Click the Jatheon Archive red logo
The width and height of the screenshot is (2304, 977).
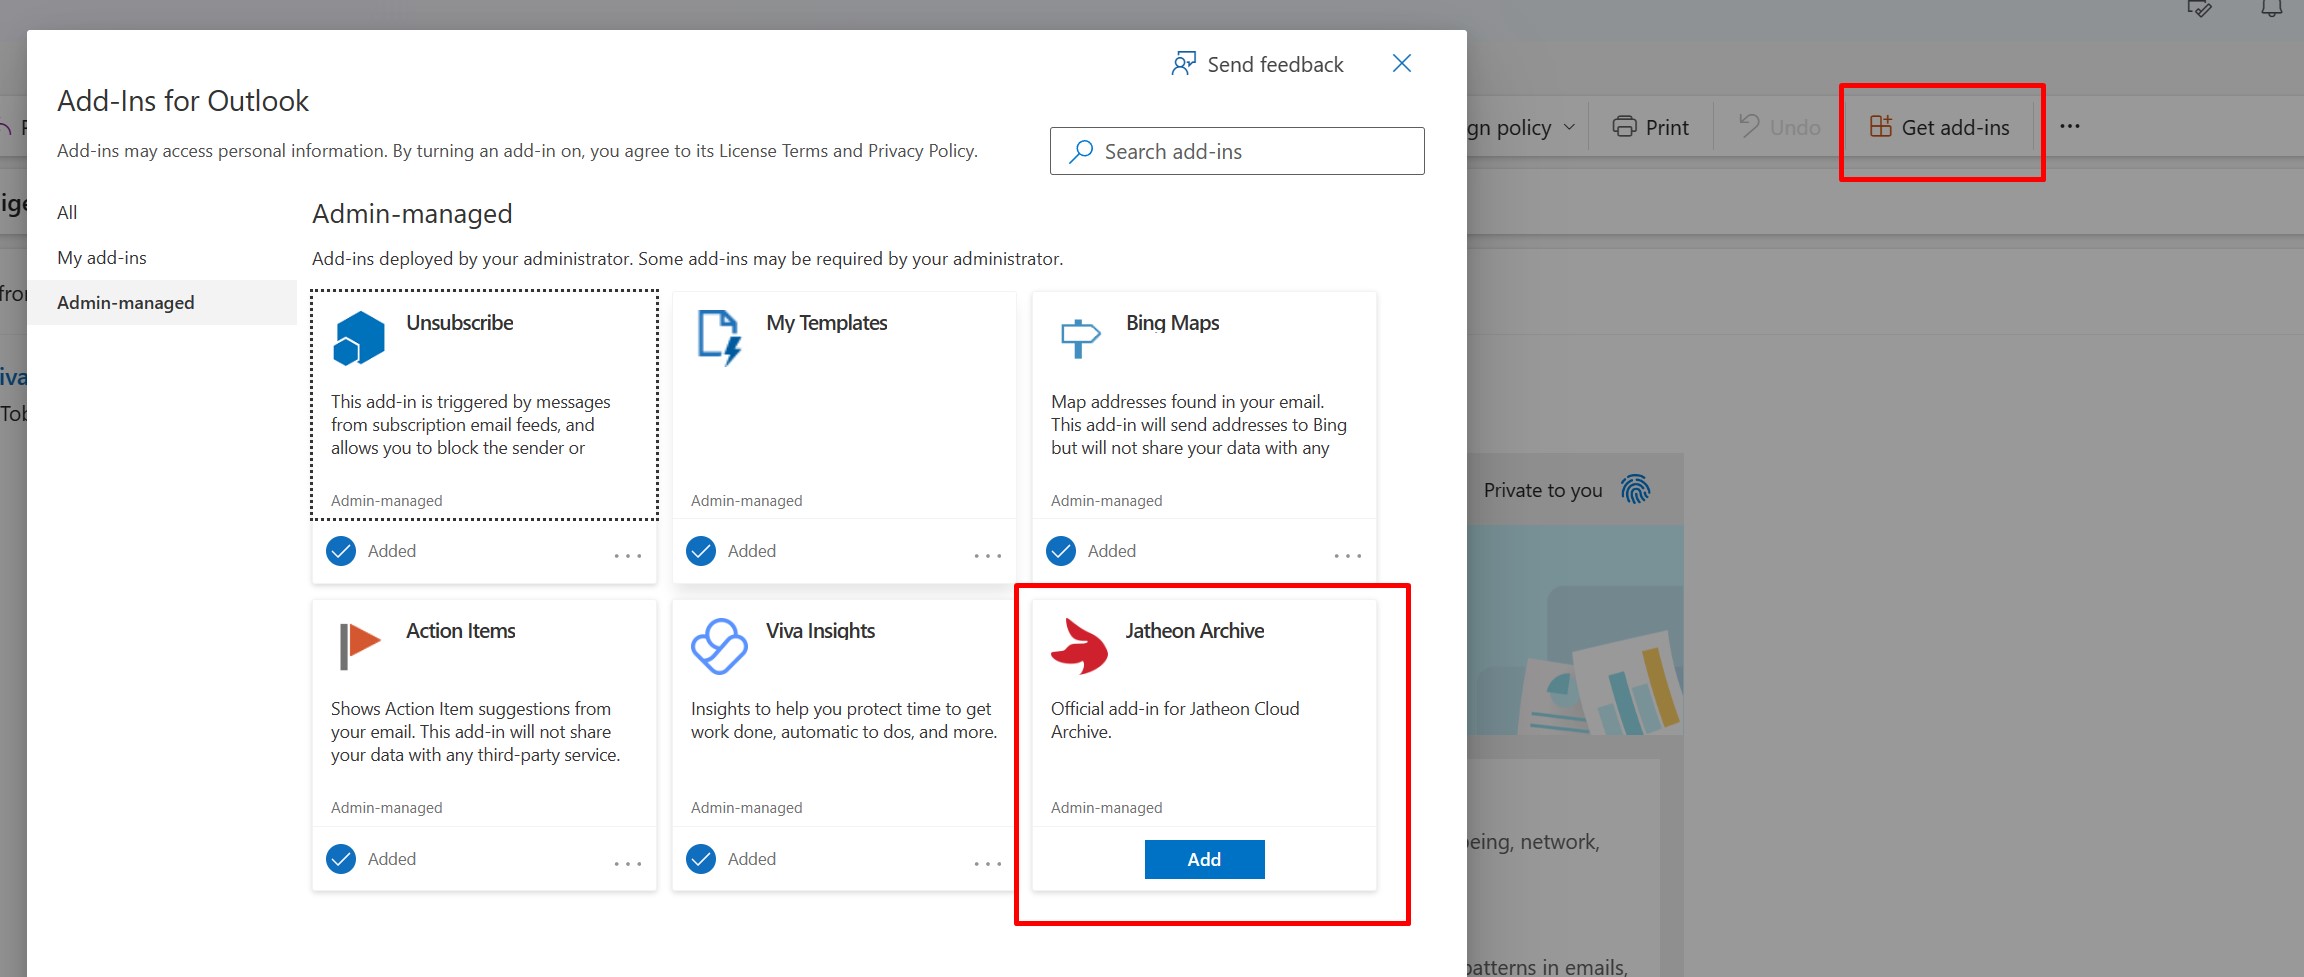(1079, 646)
